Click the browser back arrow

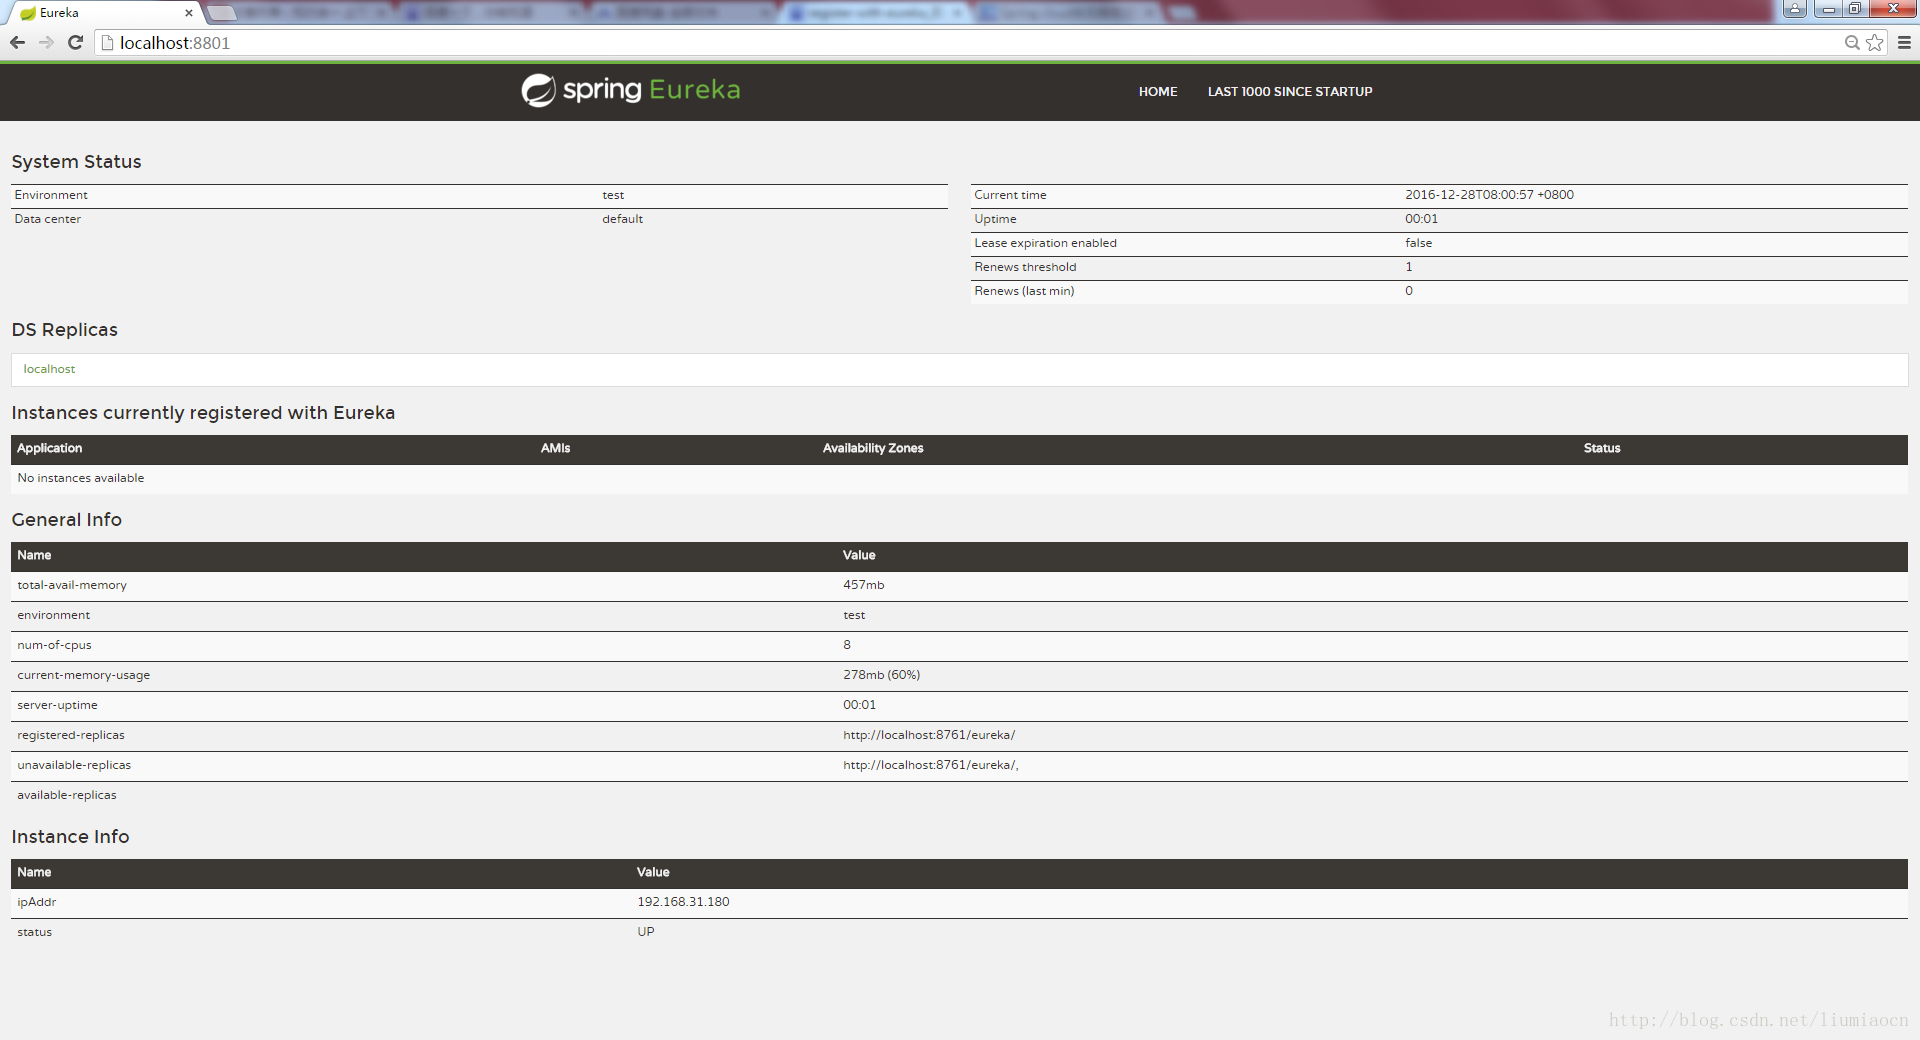(17, 43)
